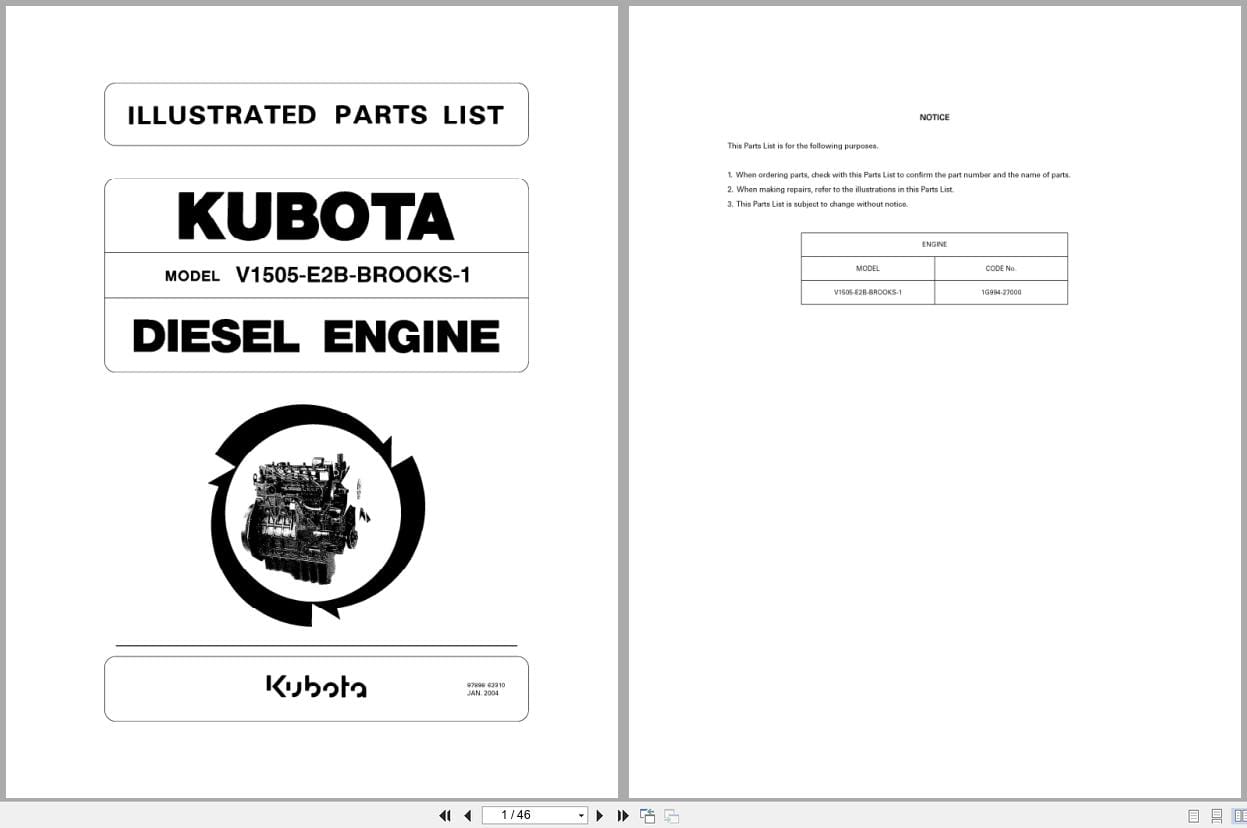1247x828 pixels.
Task: Jump to the last page
Action: 623,815
